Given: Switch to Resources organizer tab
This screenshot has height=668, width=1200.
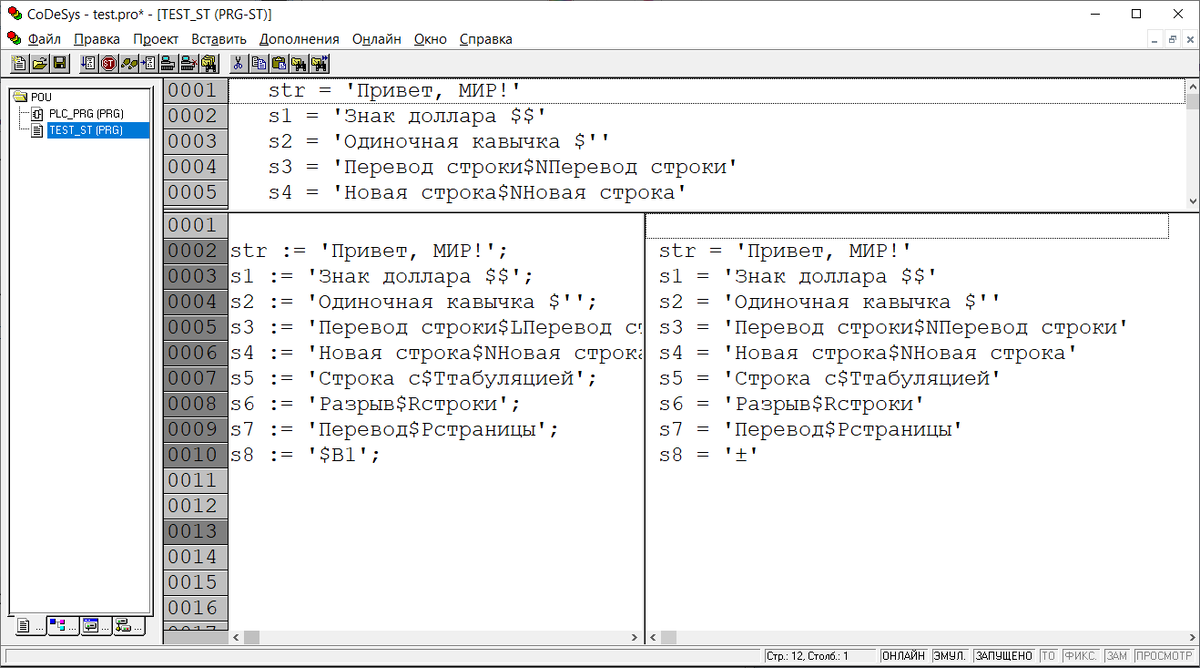Looking at the screenshot, I should pyautogui.click(x=129, y=626).
